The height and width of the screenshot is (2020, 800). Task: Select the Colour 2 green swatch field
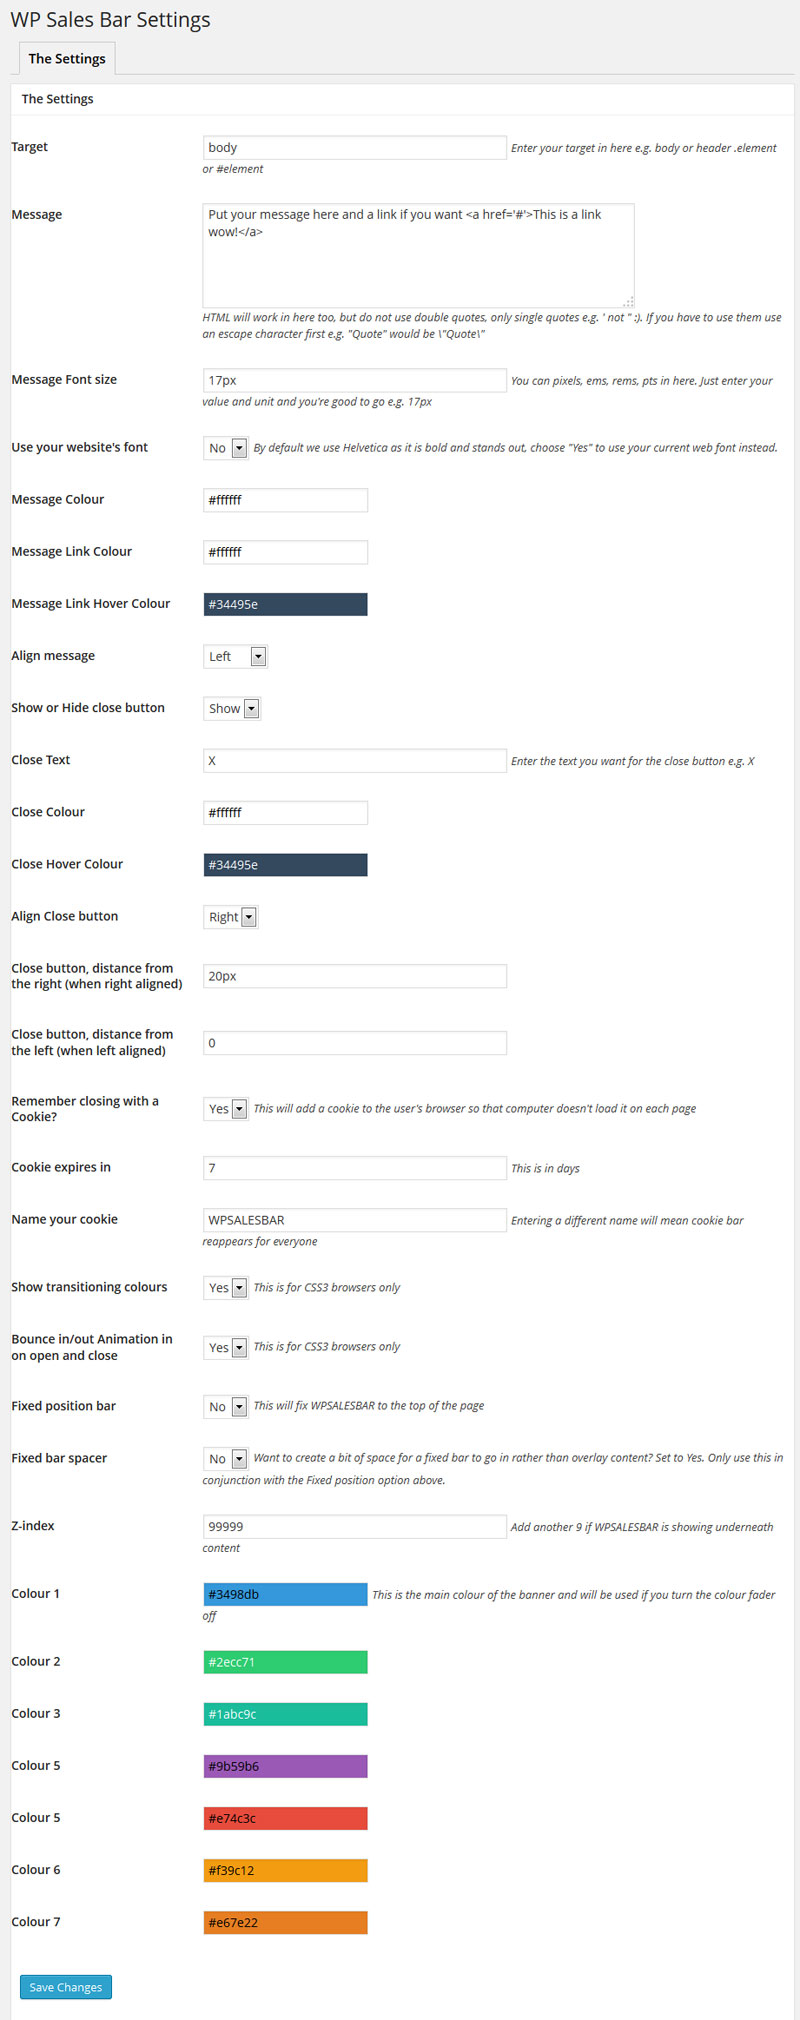(x=286, y=1662)
